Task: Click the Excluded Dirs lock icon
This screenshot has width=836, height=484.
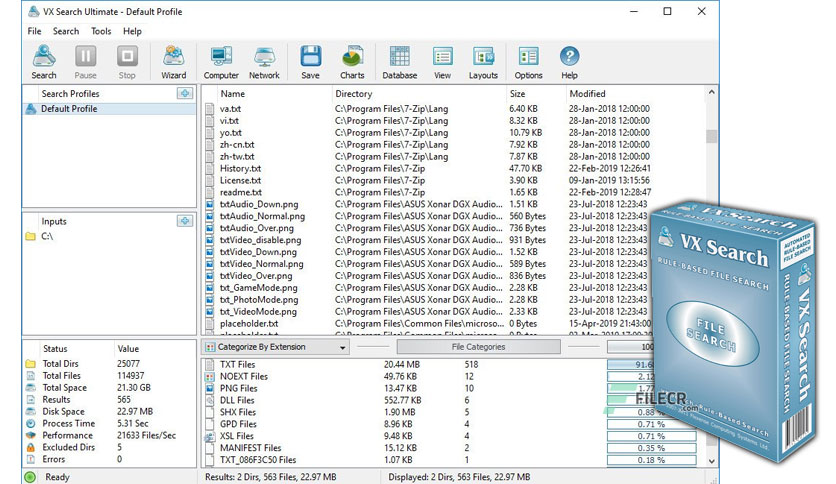Action: coord(30,447)
